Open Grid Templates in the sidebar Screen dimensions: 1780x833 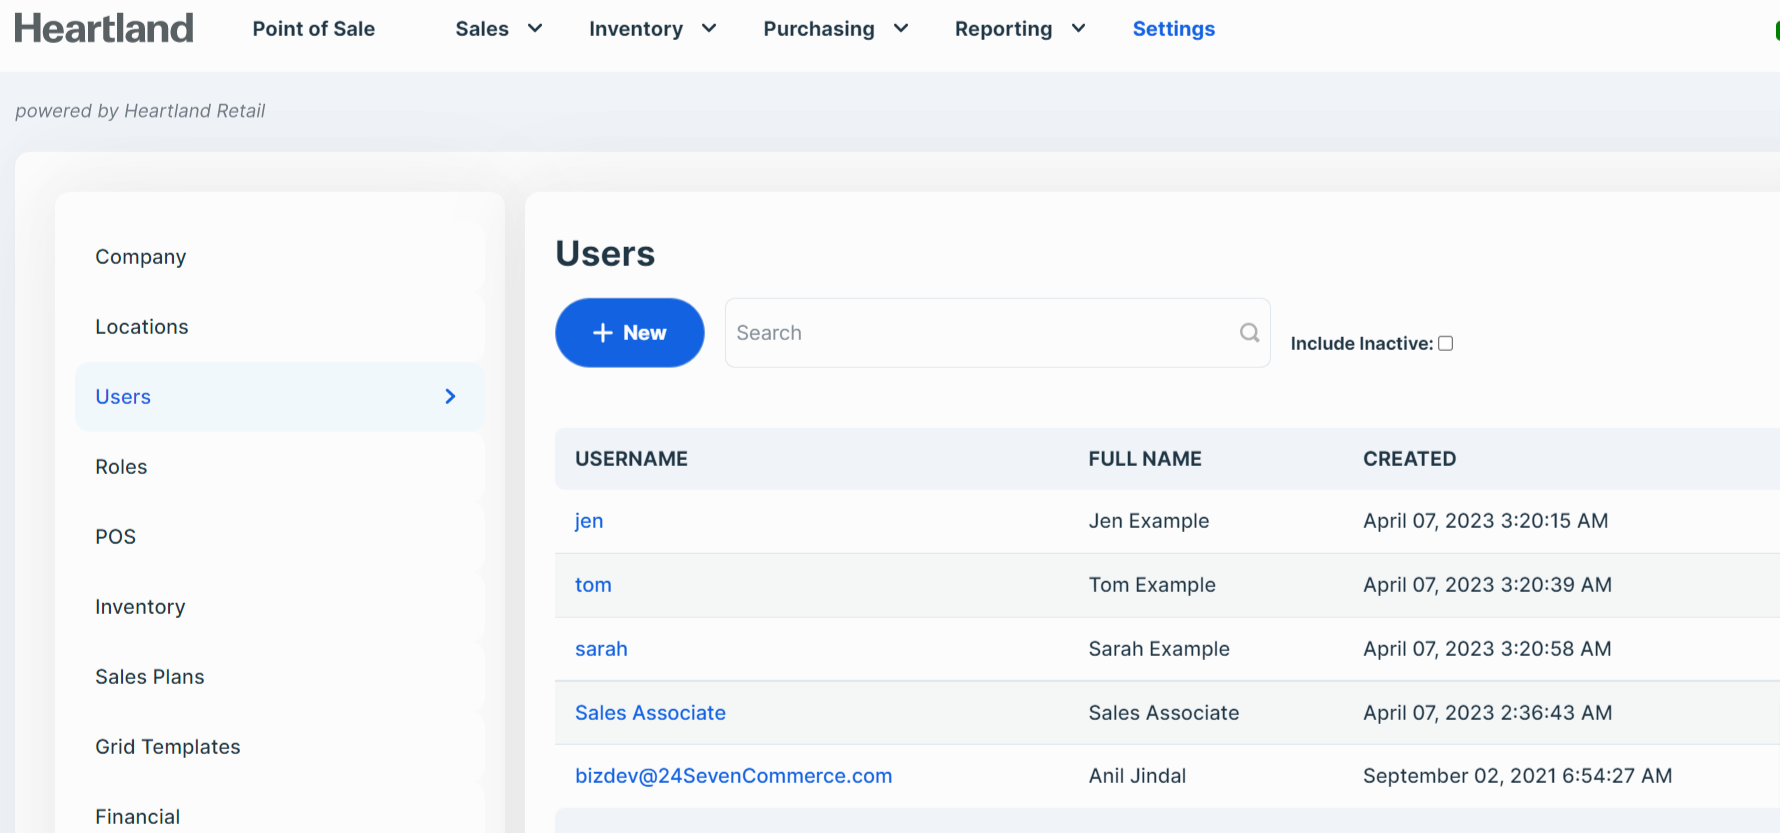click(x=280, y=747)
